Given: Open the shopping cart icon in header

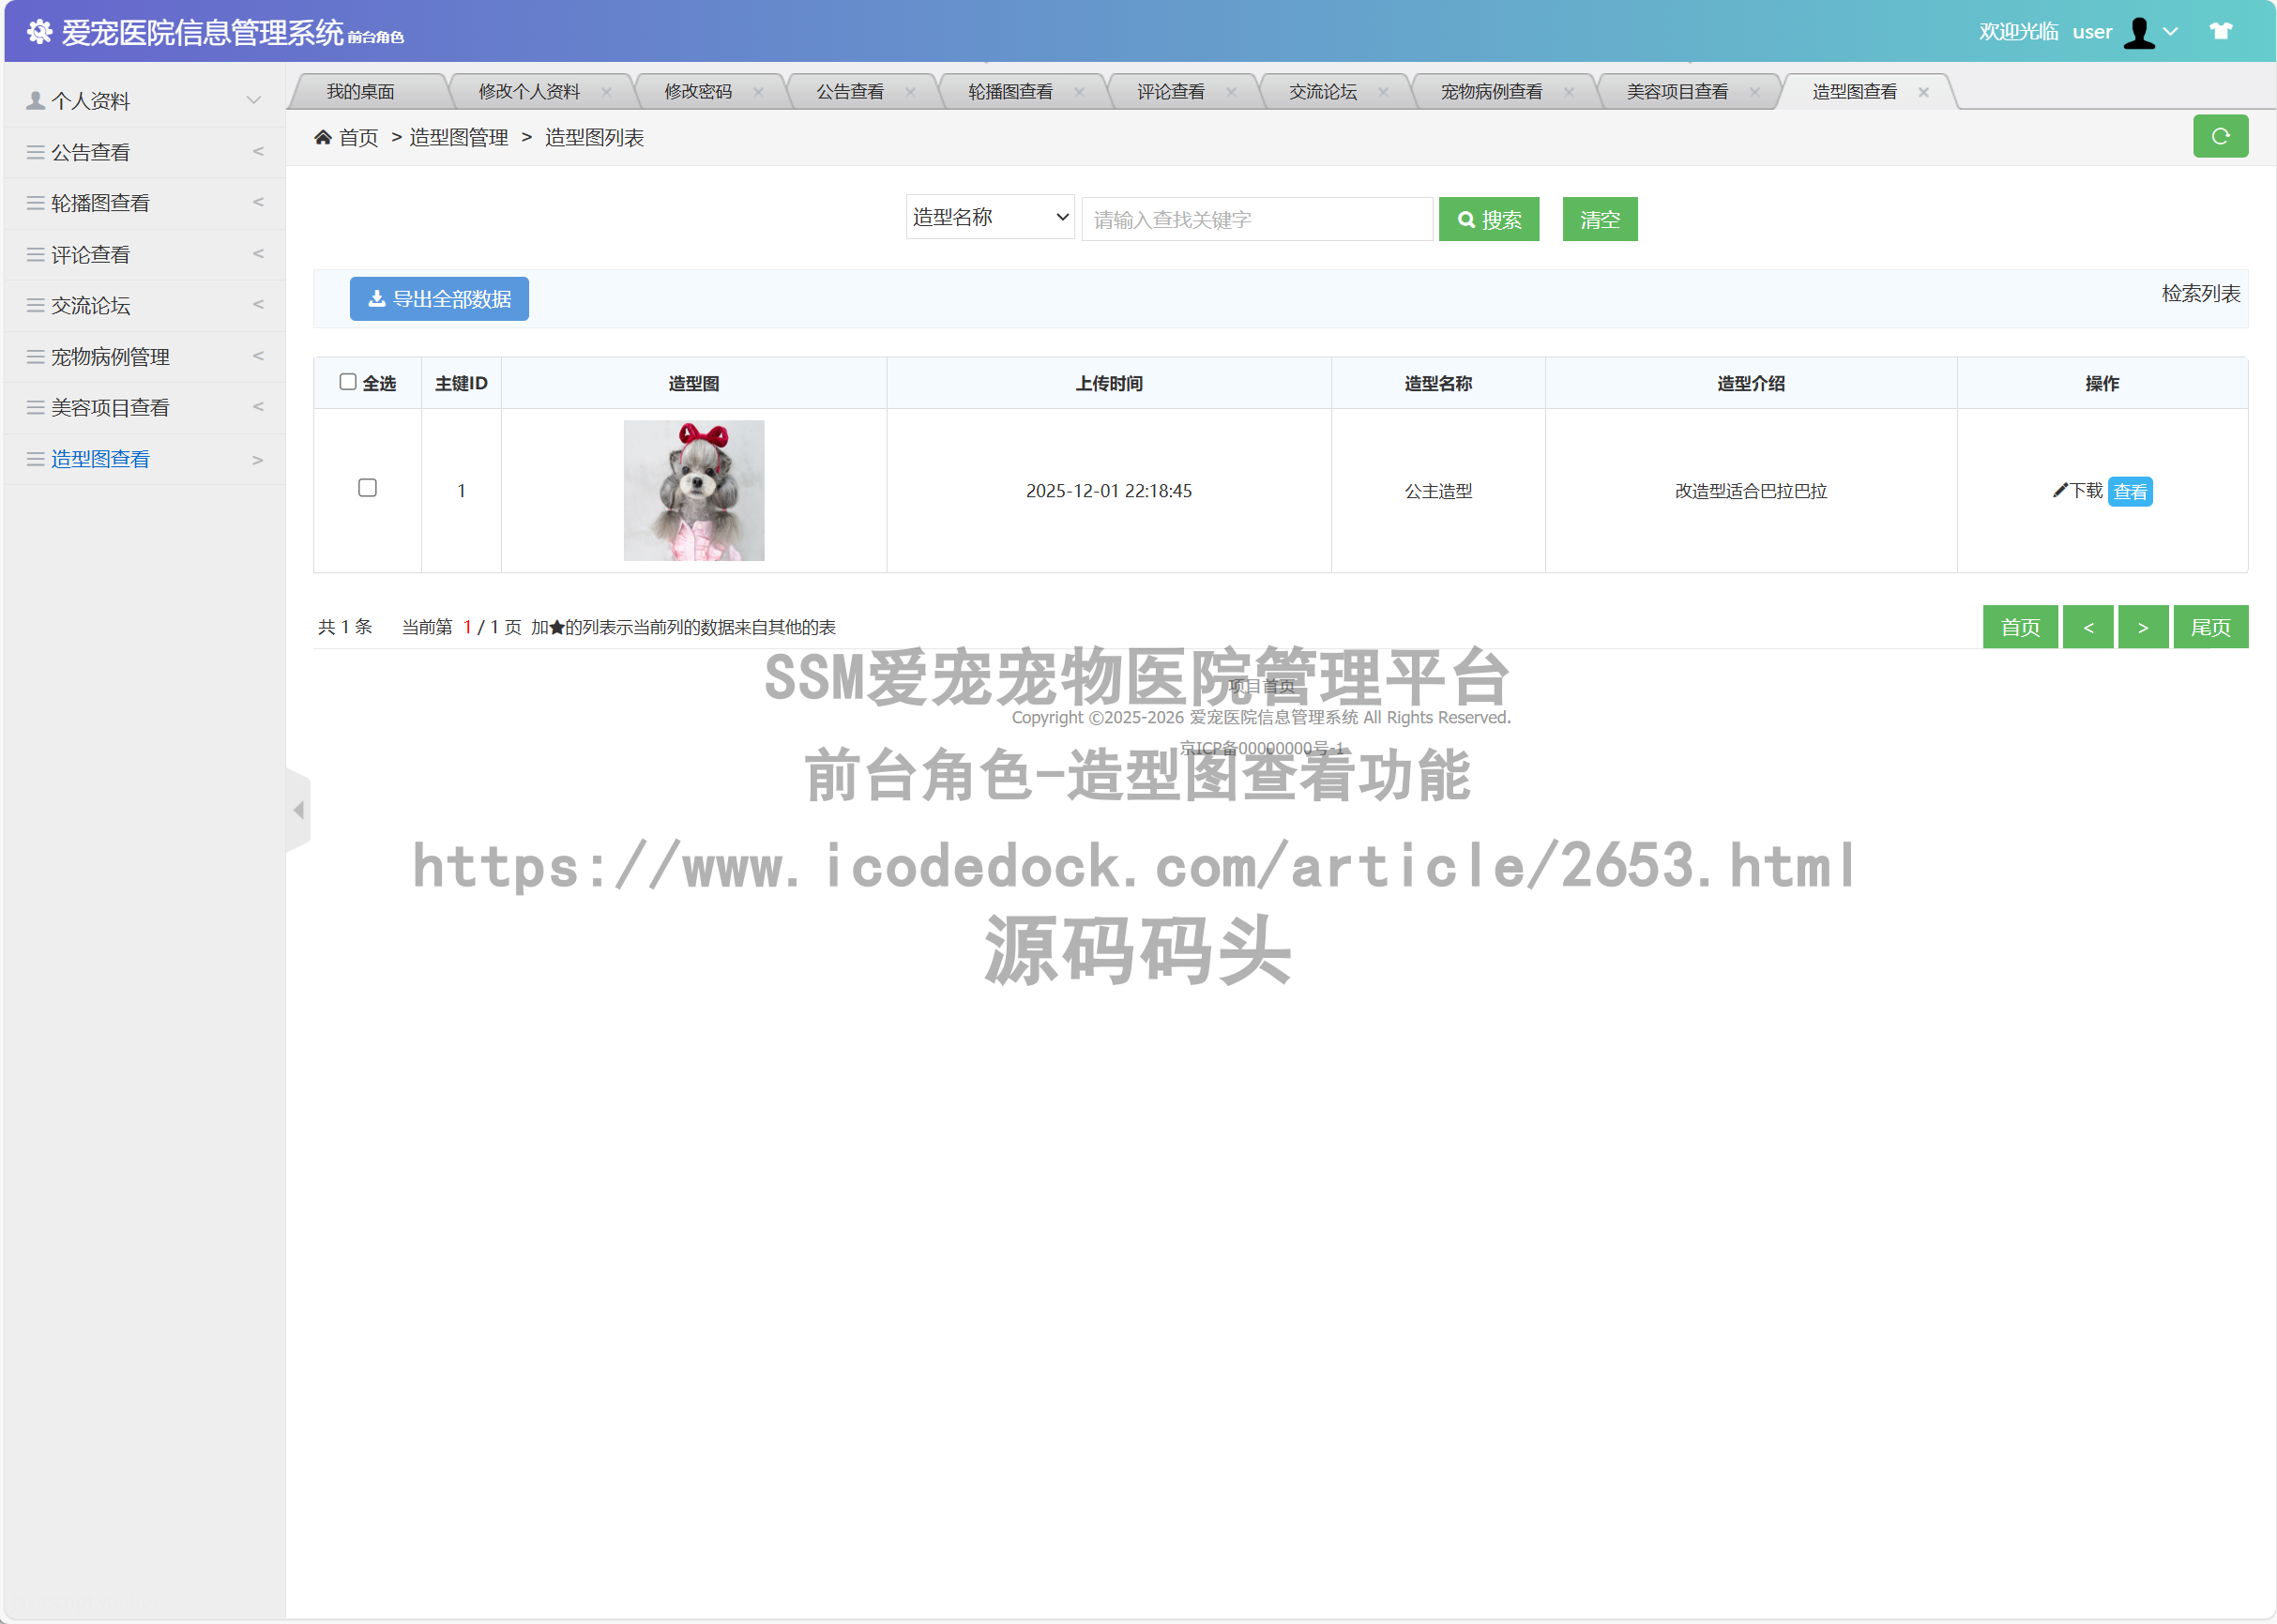Looking at the screenshot, I should (x=2221, y=30).
